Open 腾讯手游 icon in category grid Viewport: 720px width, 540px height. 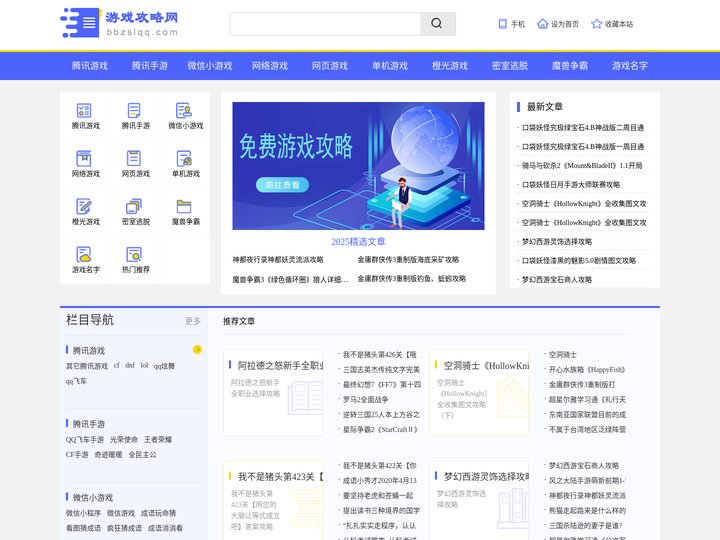pos(134,111)
